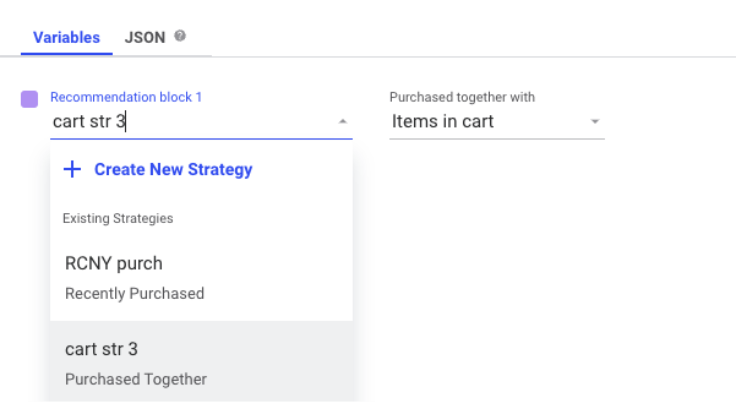The width and height of the screenshot is (736, 402).
Task: Click the Recently Purchased subtitle
Action: (x=135, y=294)
